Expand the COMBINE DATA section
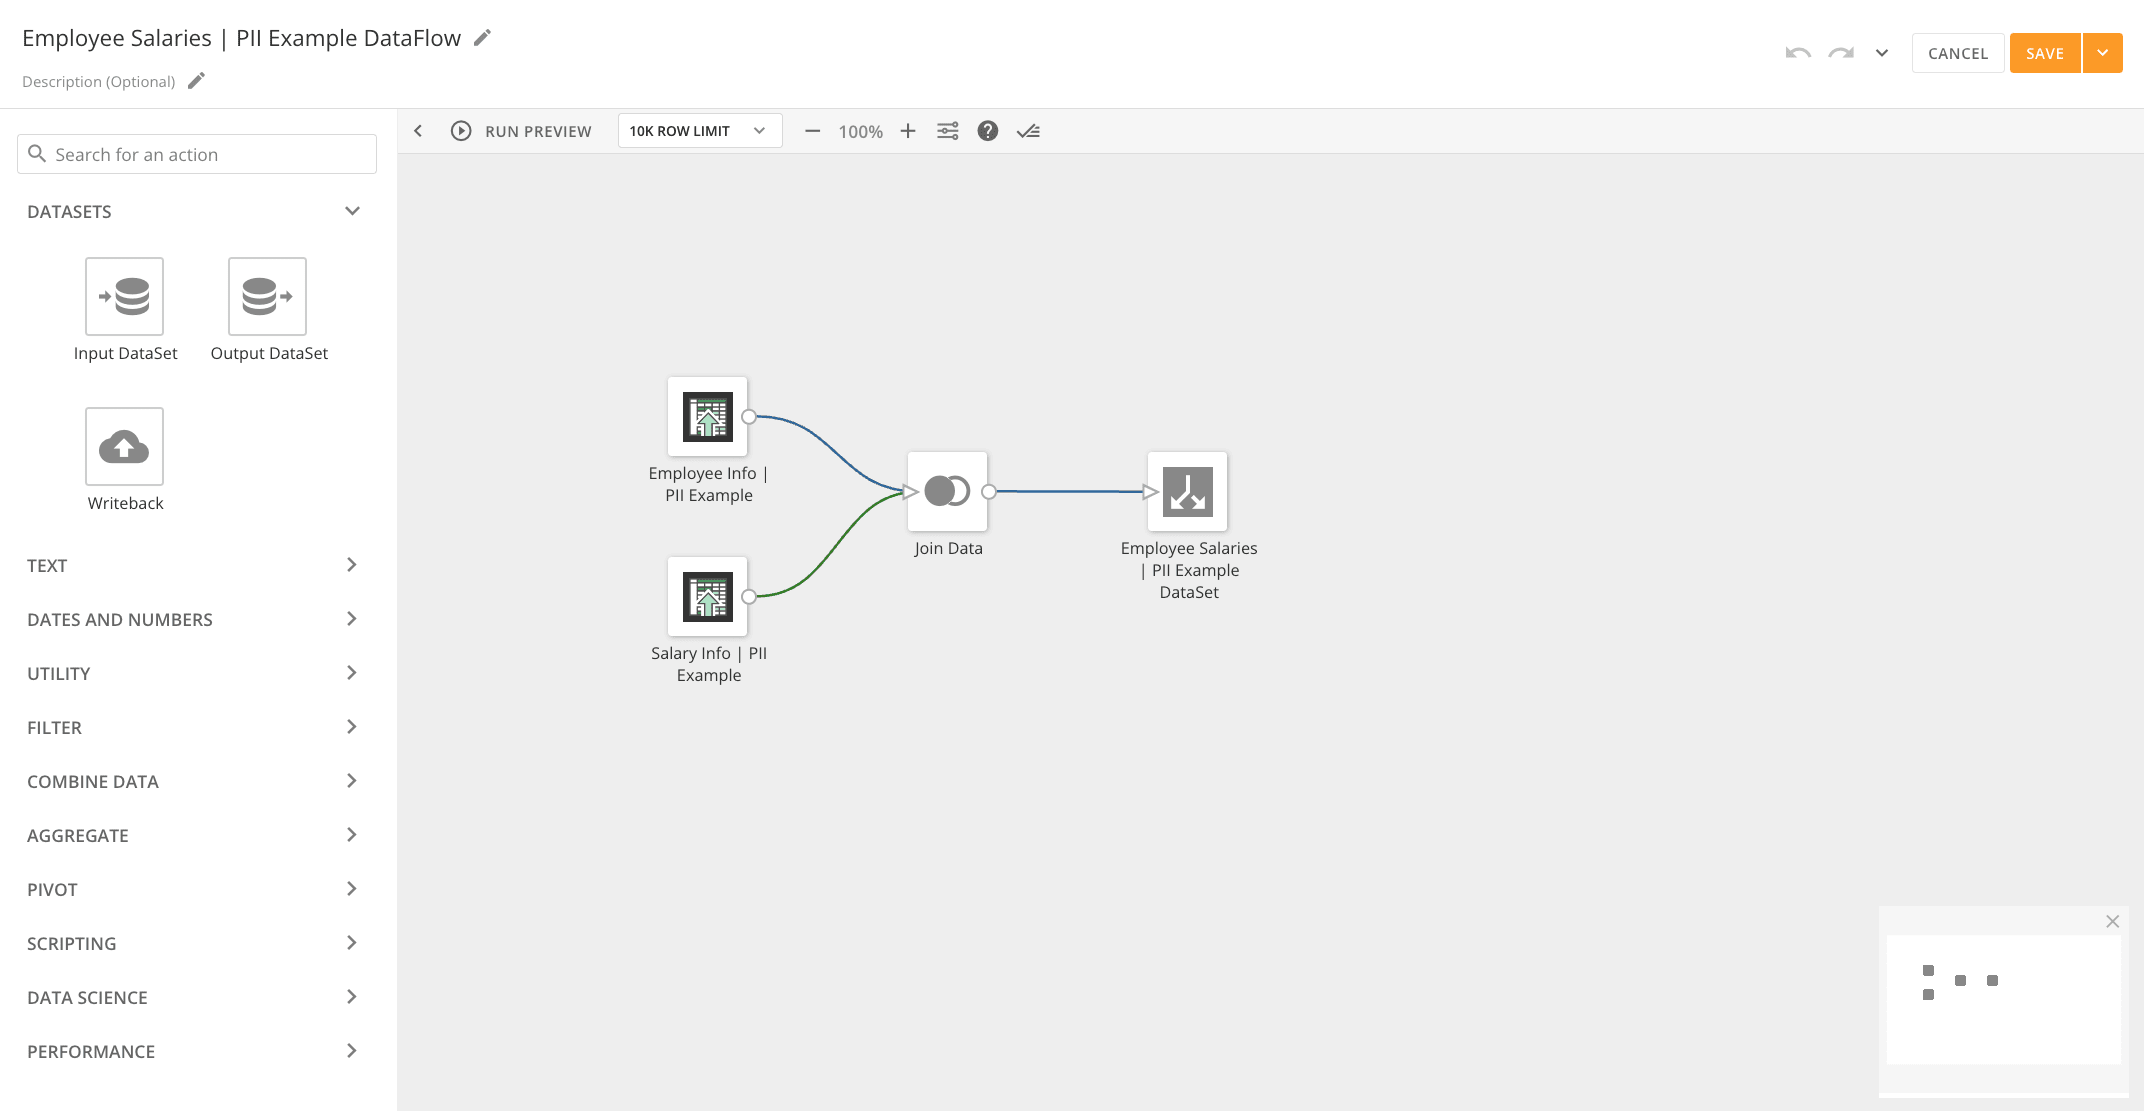This screenshot has width=2144, height=1111. click(192, 781)
